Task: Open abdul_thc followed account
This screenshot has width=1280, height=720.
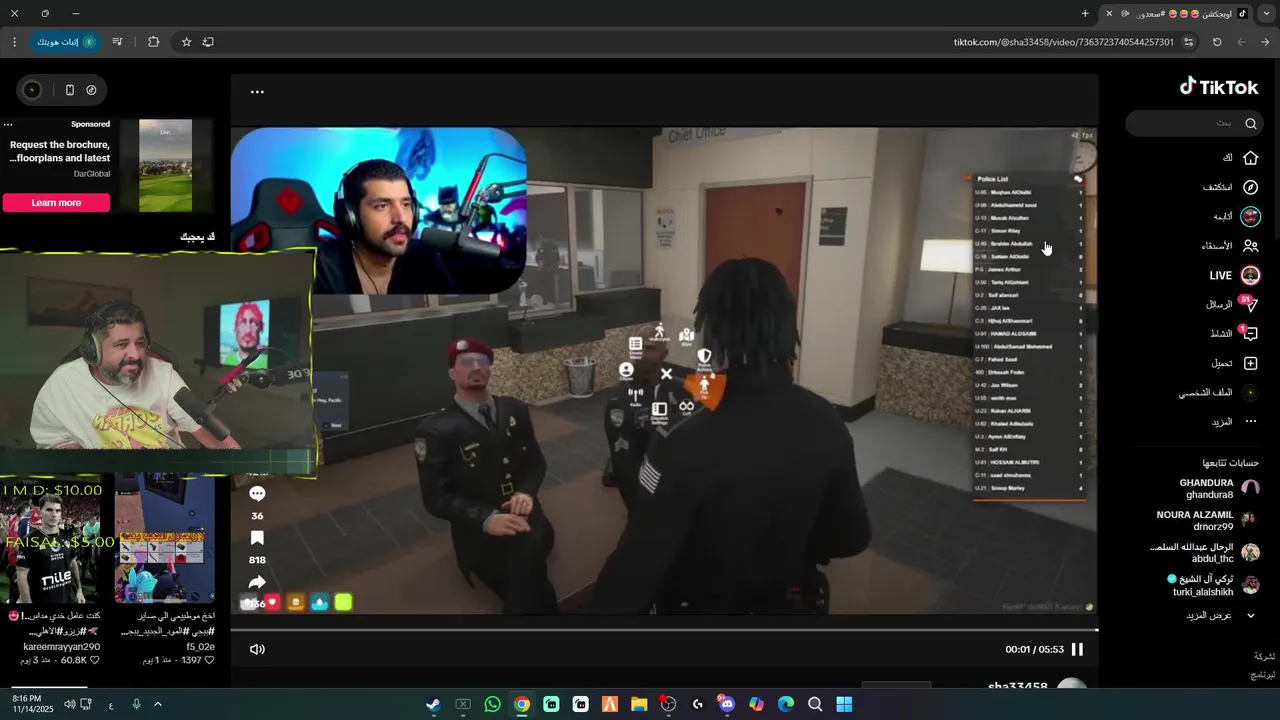Action: 1205,552
